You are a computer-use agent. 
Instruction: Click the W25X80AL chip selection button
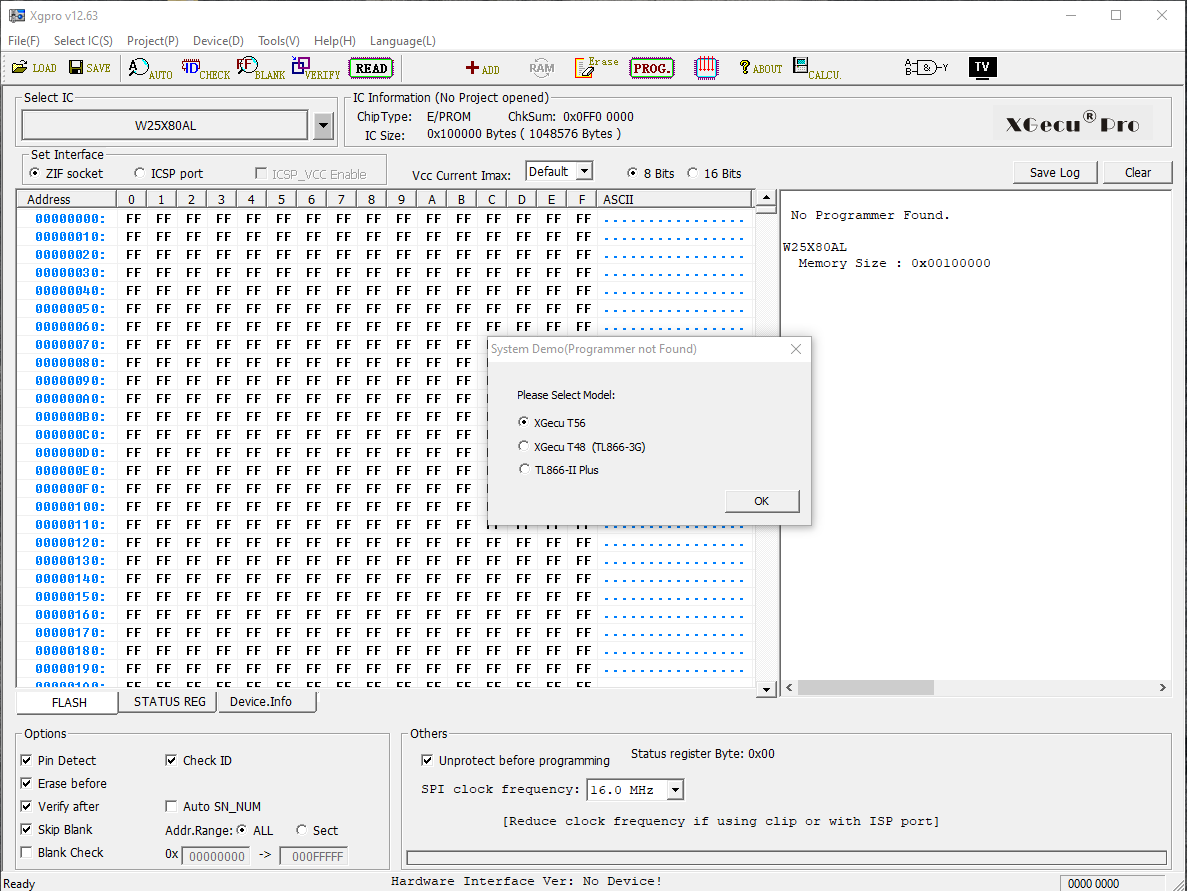click(x=165, y=126)
